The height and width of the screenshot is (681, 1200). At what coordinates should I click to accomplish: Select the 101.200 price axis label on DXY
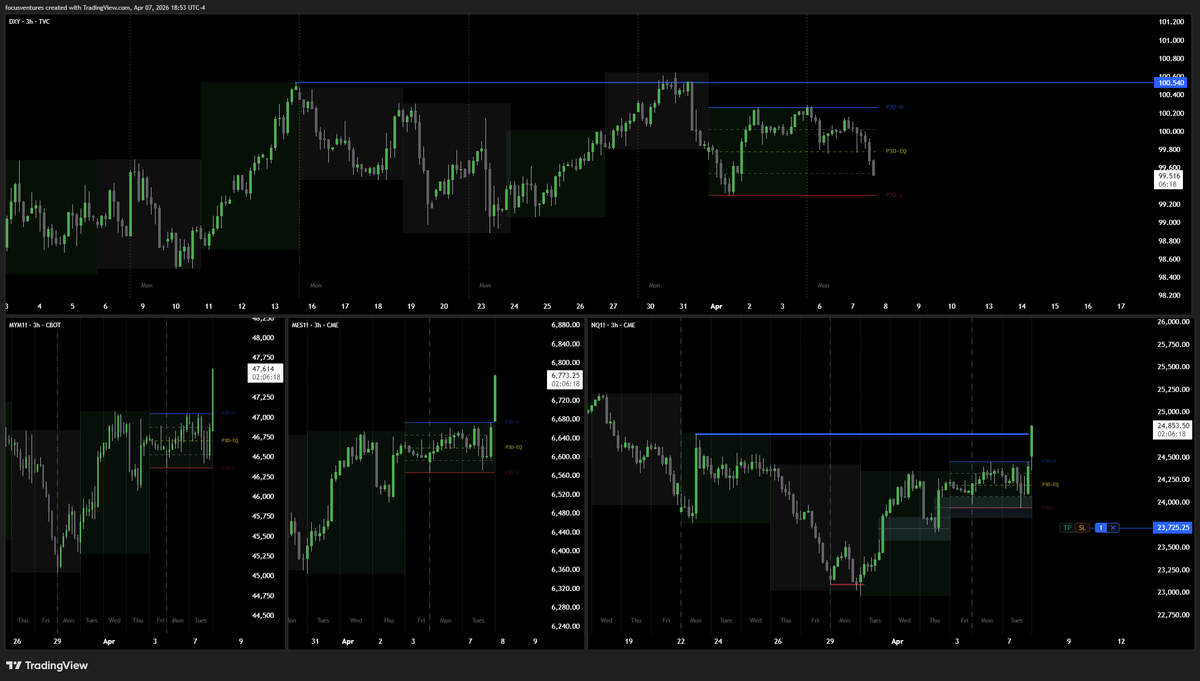pos(1171,22)
